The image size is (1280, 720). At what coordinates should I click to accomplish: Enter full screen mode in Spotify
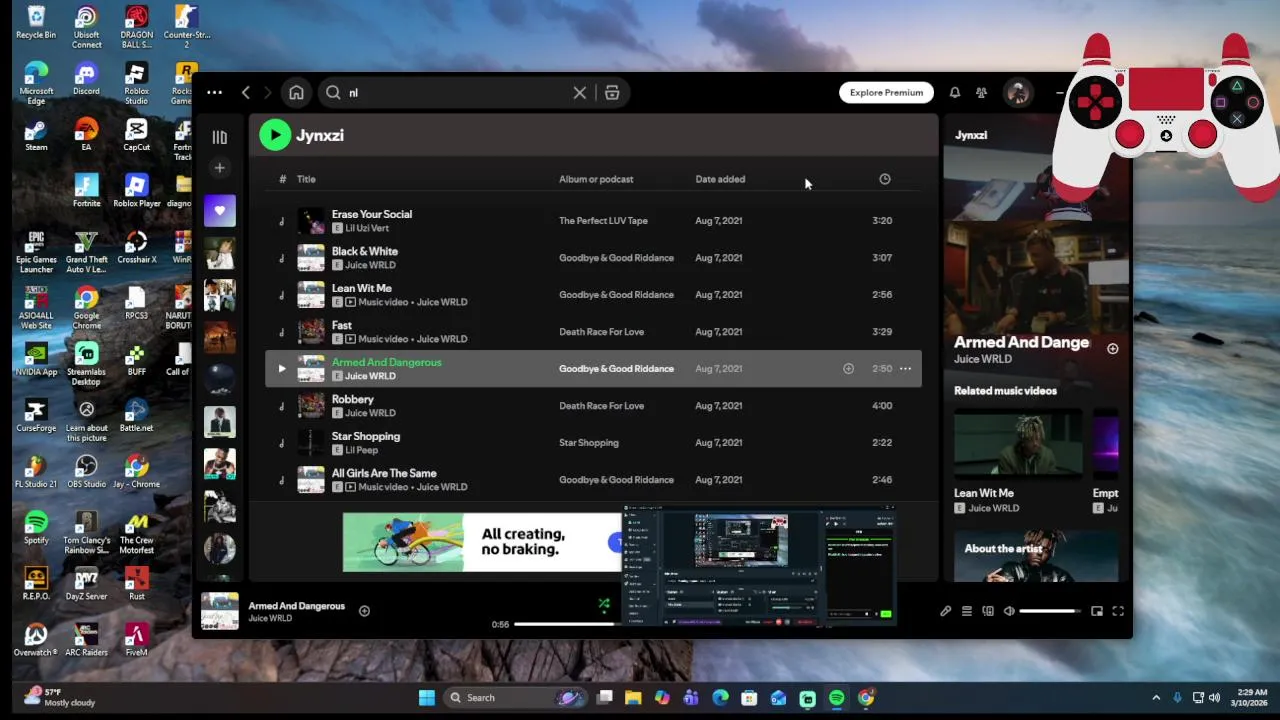(1118, 611)
